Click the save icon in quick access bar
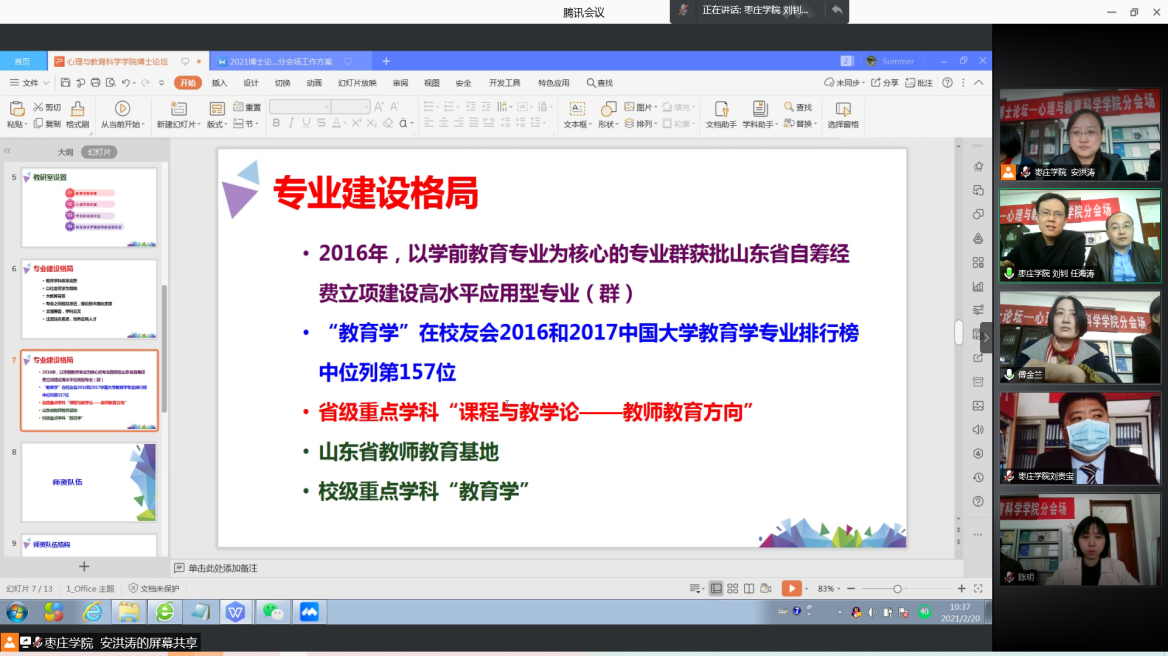This screenshot has width=1168, height=656. pos(66,83)
